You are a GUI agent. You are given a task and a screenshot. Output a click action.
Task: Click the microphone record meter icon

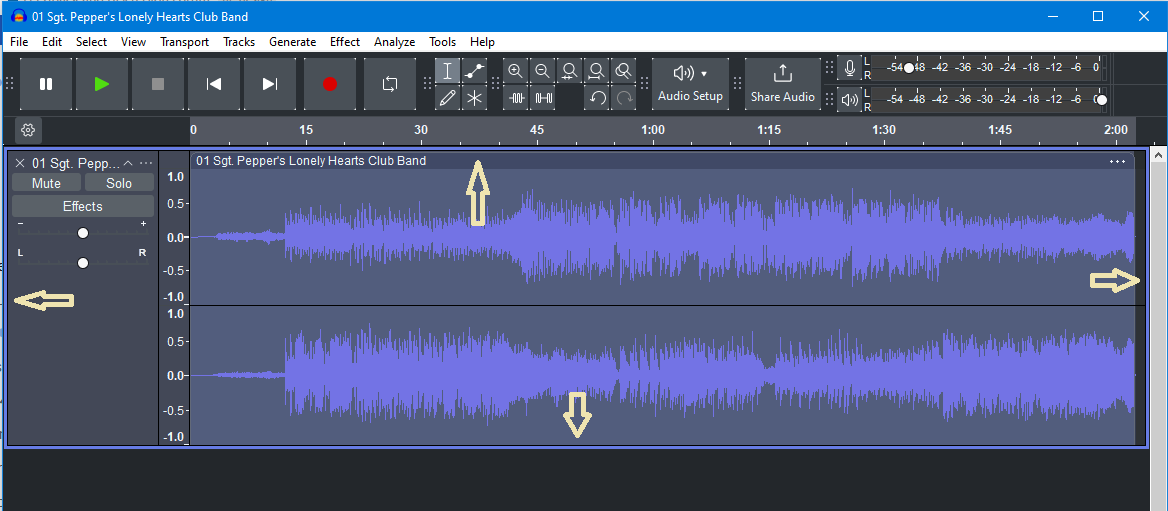(x=849, y=69)
